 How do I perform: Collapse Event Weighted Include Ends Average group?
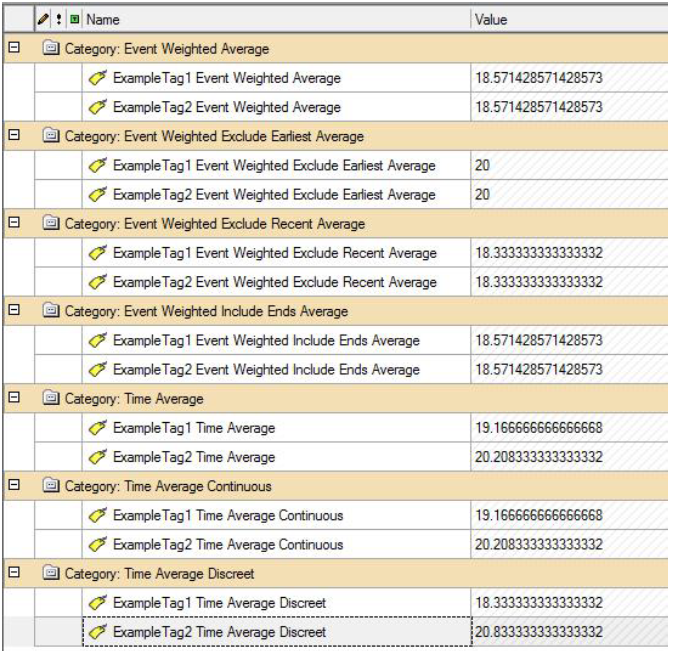(x=14, y=309)
